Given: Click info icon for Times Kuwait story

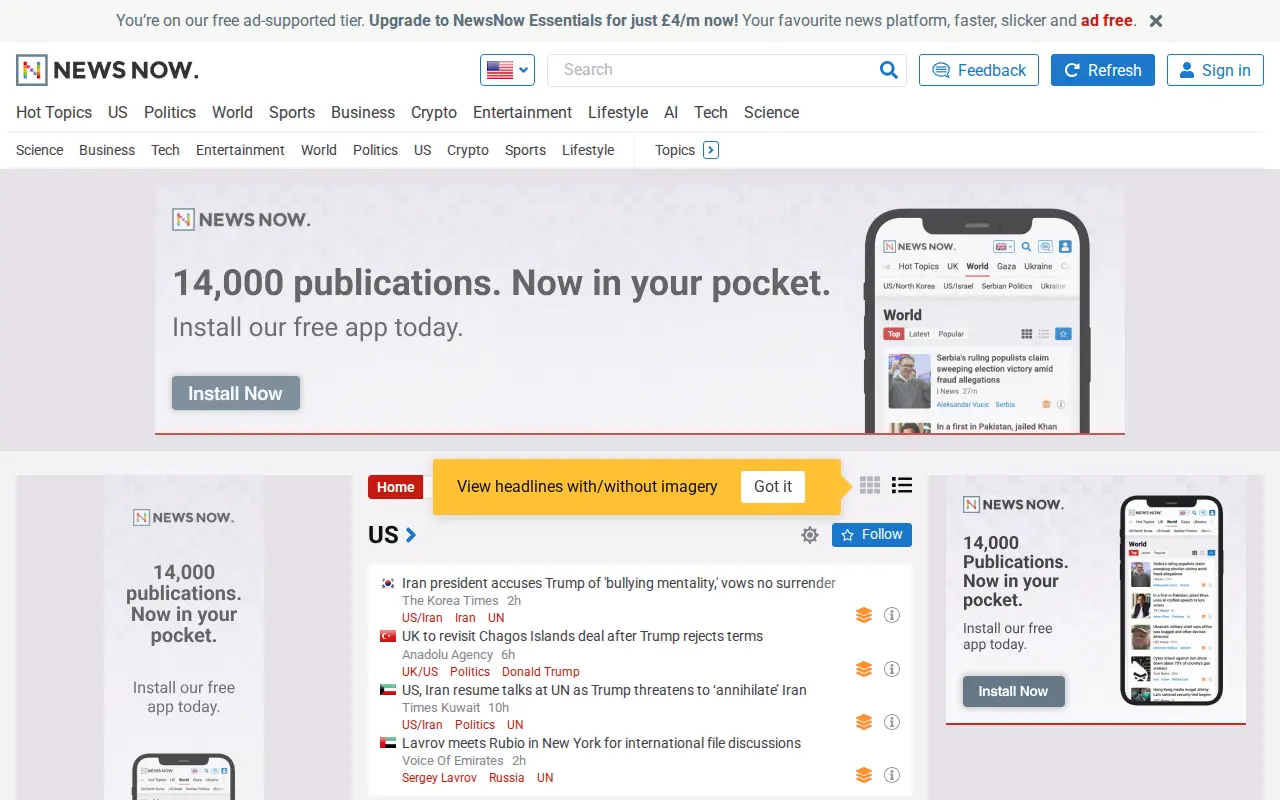Looking at the screenshot, I should point(892,722).
